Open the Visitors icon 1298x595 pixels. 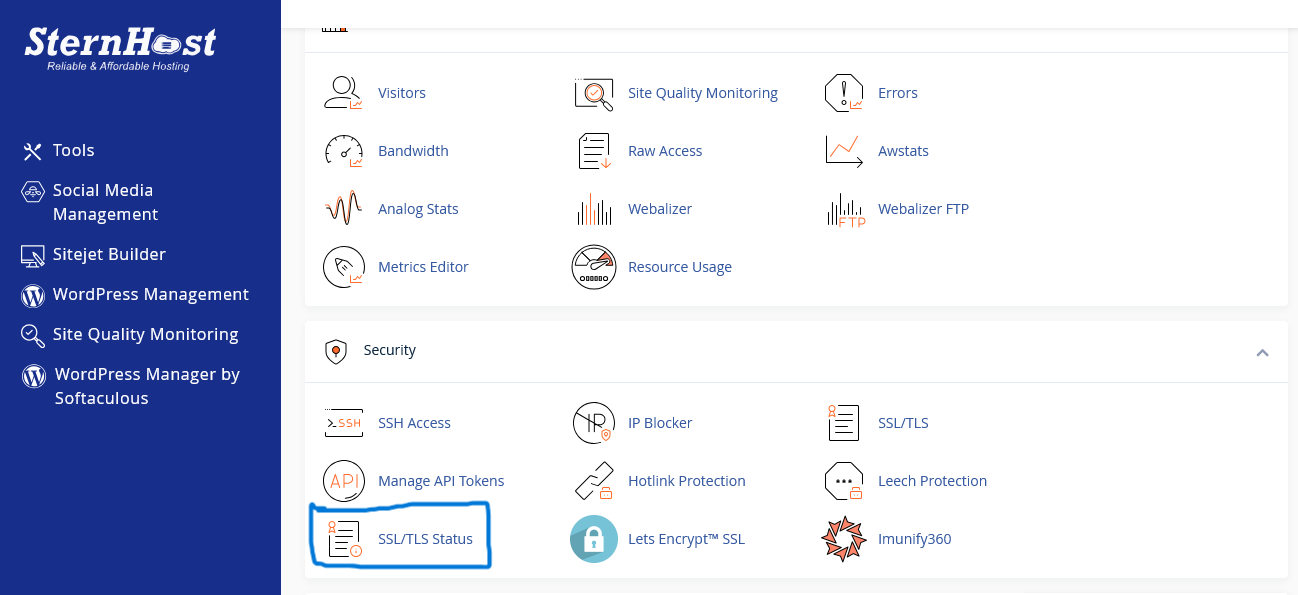click(343, 93)
